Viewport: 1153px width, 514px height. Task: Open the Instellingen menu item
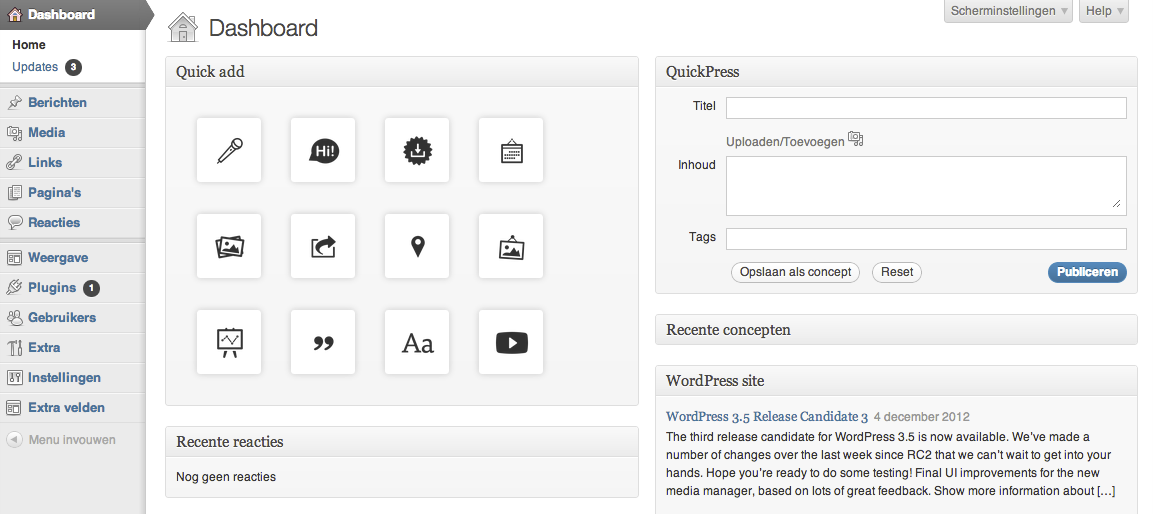(x=64, y=378)
